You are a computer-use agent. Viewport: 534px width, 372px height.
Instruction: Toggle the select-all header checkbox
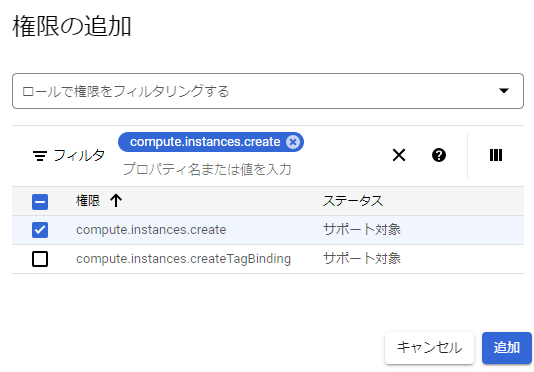point(40,202)
